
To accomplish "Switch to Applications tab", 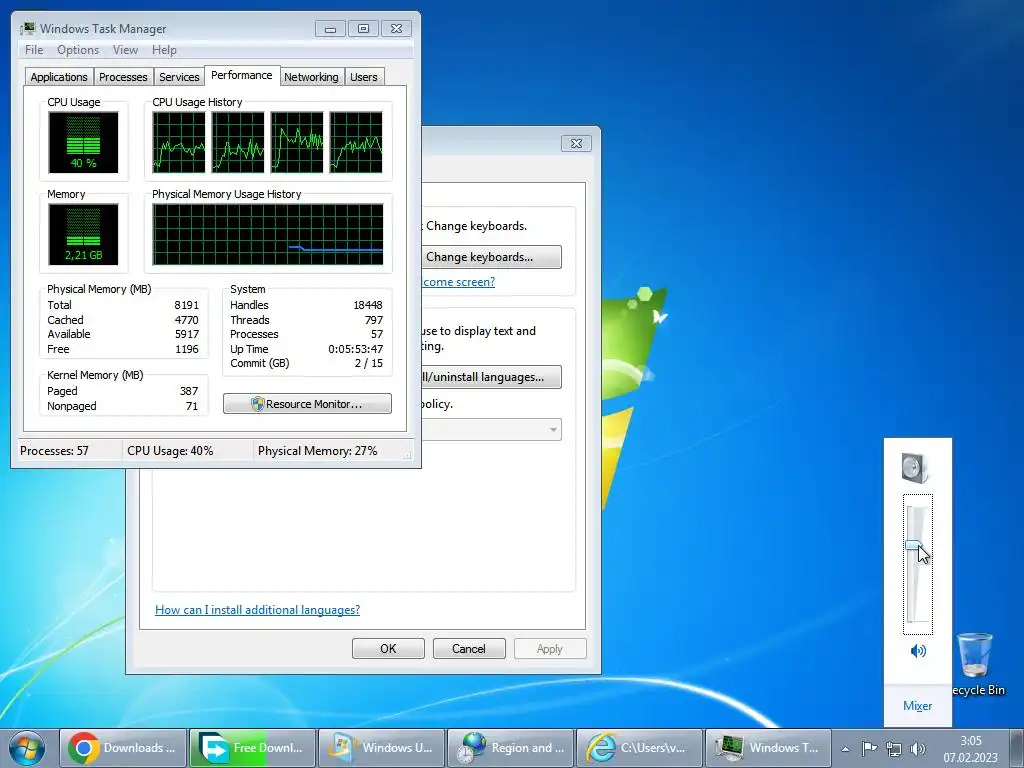I will [59, 77].
